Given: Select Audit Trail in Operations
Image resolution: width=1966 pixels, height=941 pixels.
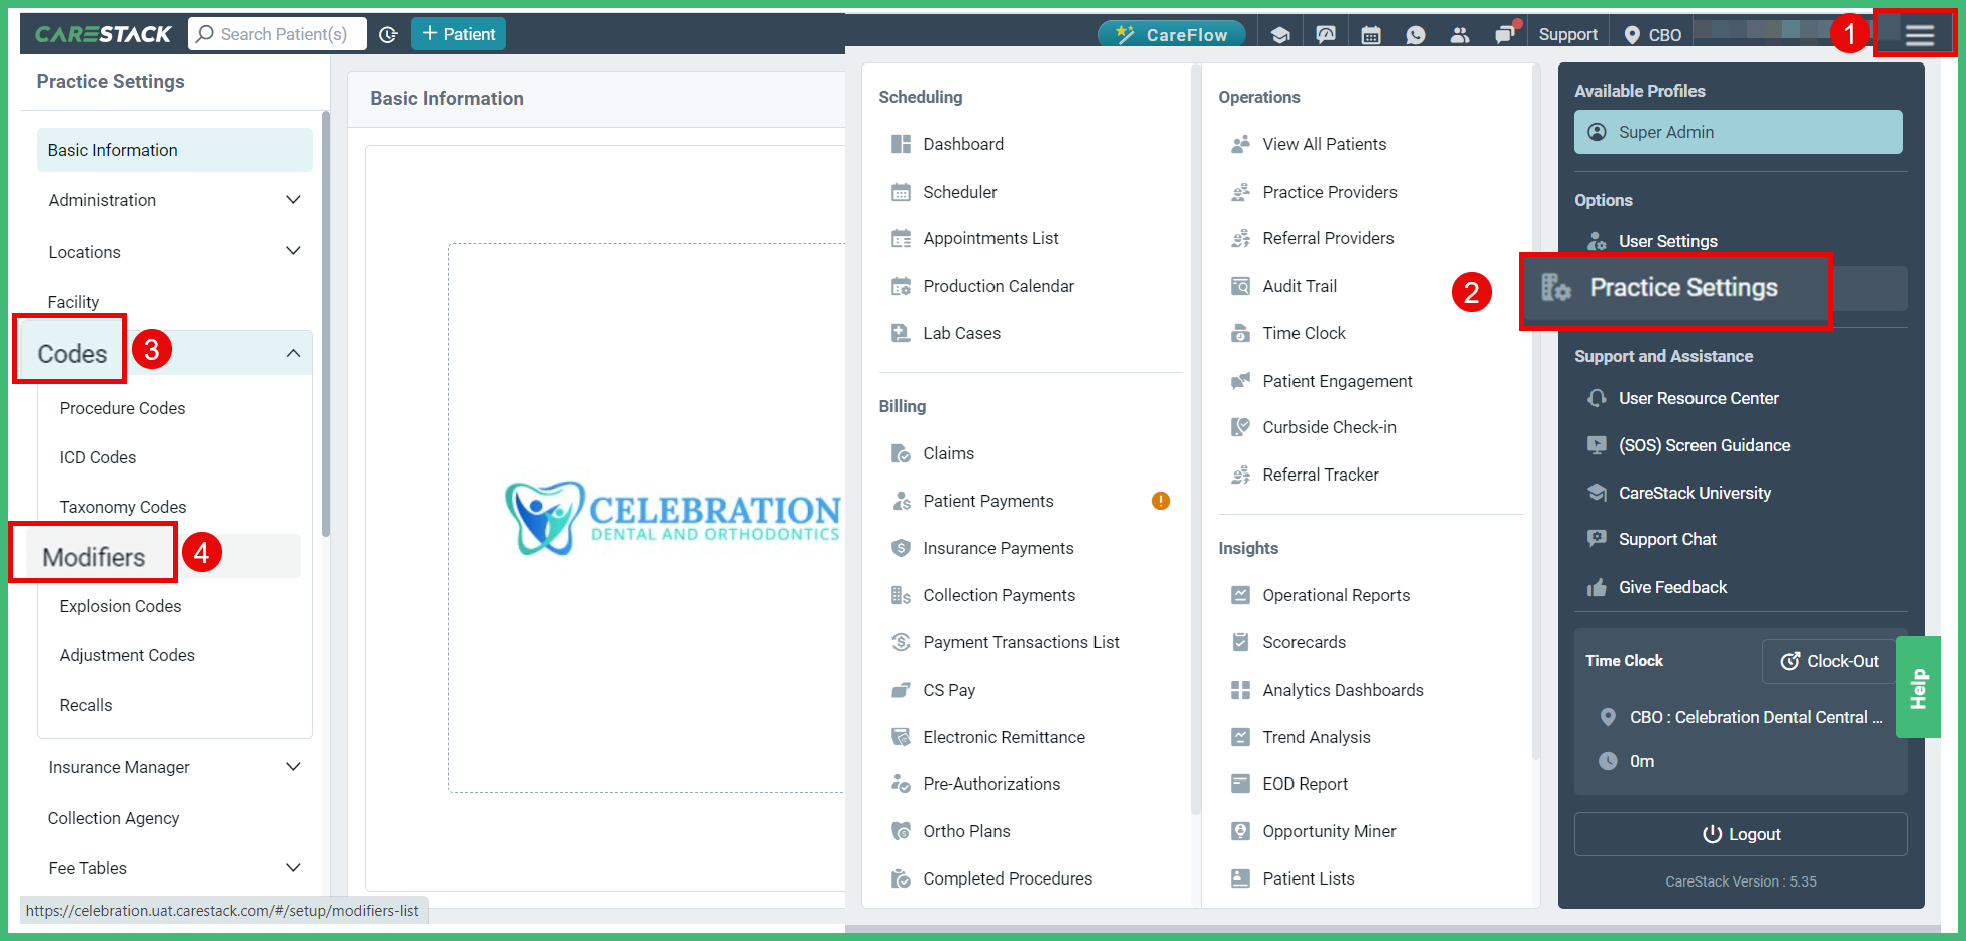Looking at the screenshot, I should tap(1298, 285).
